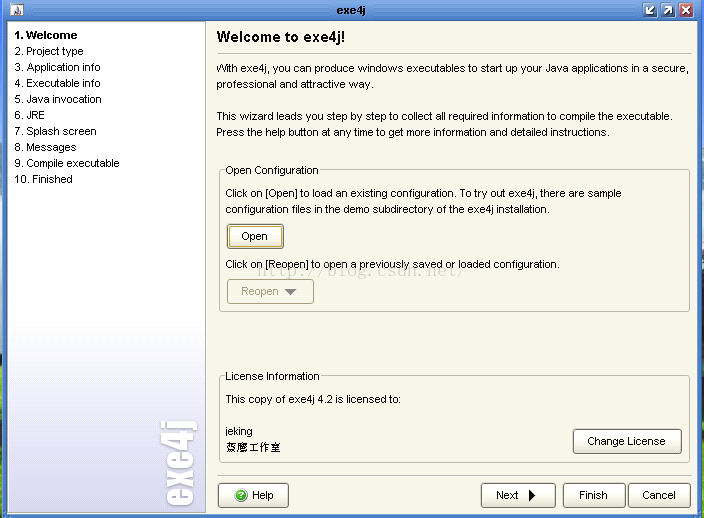Image resolution: width=704 pixels, height=518 pixels.
Task: Open Help with the green question icon
Action: click(253, 495)
